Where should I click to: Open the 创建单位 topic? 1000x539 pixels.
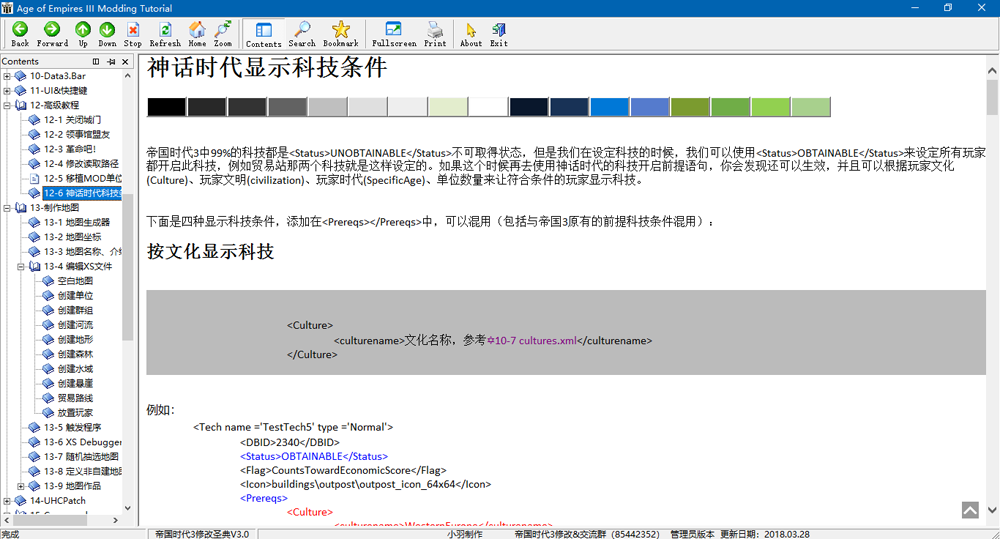(75, 296)
